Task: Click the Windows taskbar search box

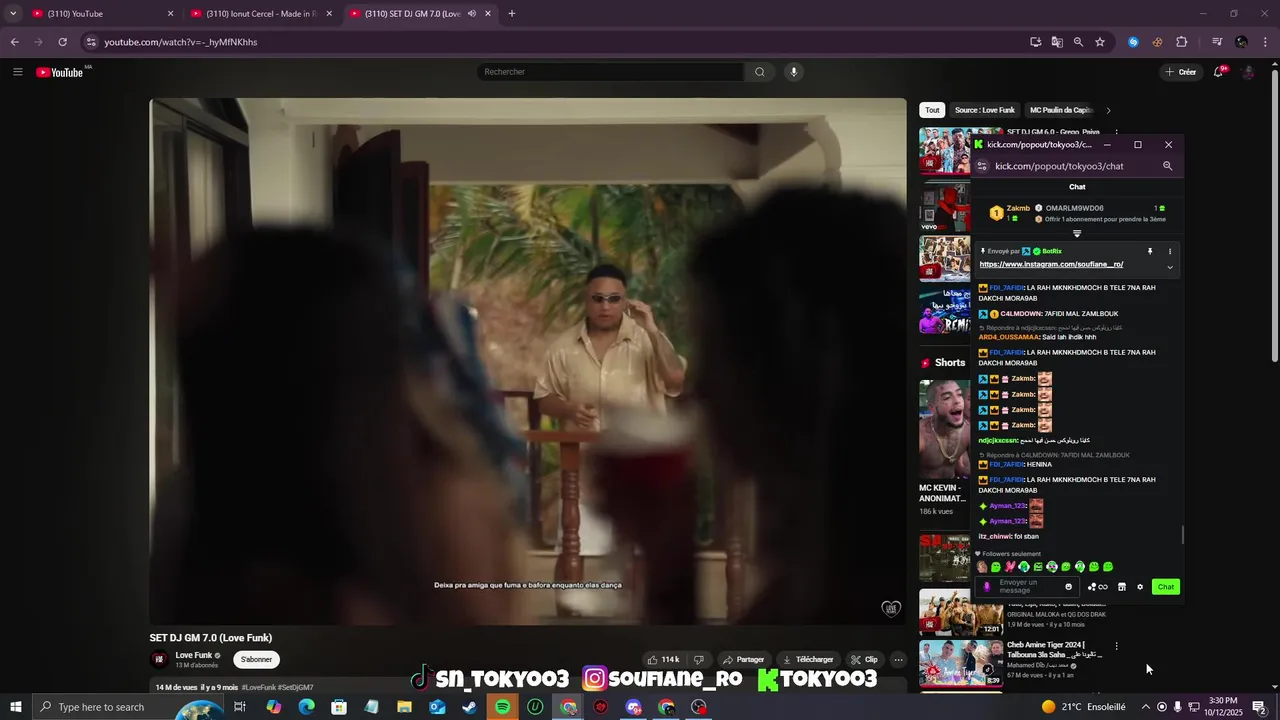Action: [x=128, y=707]
